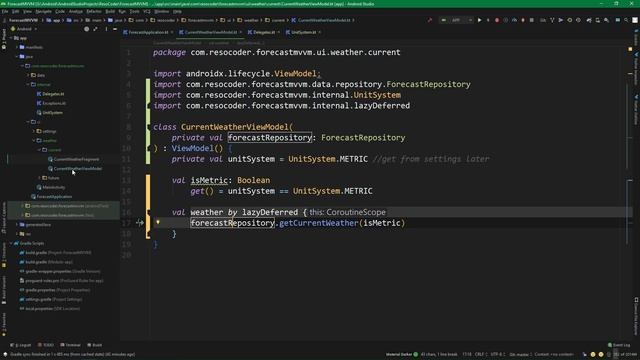This screenshot has width=640, height=360.
Task: Click the user avatar icon at toolbar end
Action: pos(635,20)
